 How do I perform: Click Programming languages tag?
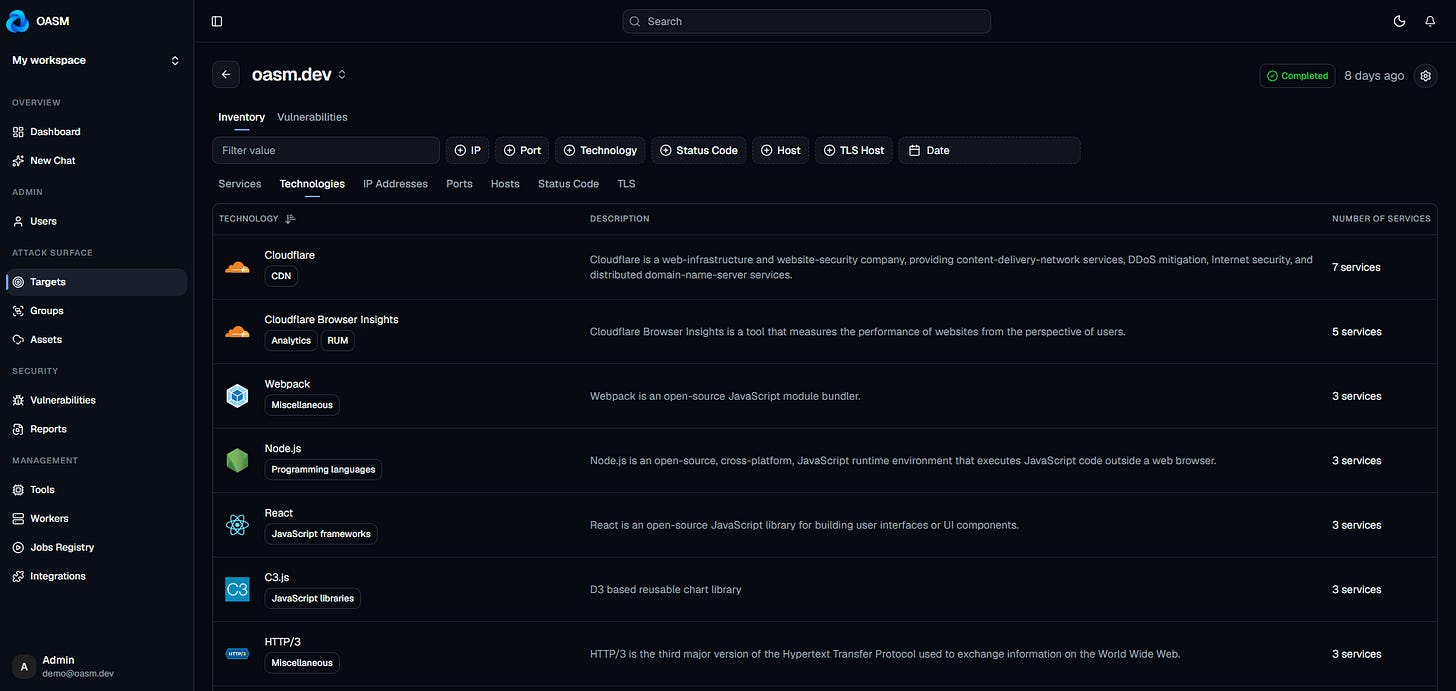click(323, 469)
